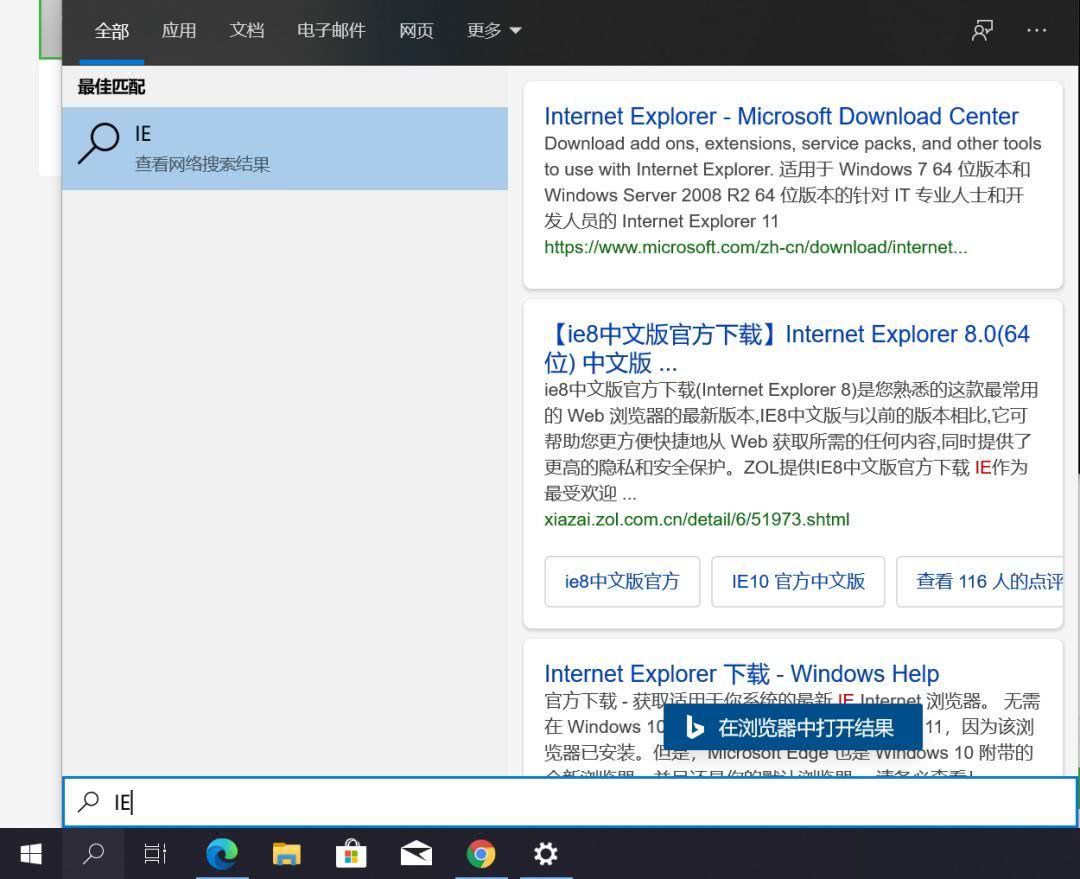Screen dimensions: 1080x879
Task: Click the magnifier icon in the search box
Action: coord(89,802)
